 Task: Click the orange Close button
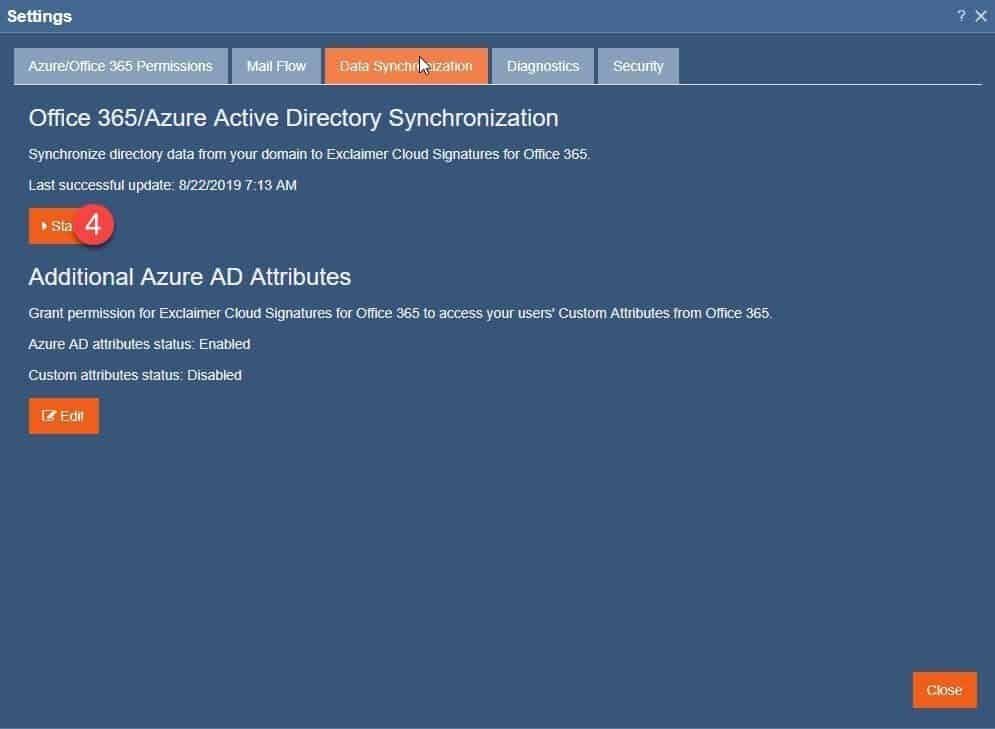(944, 690)
